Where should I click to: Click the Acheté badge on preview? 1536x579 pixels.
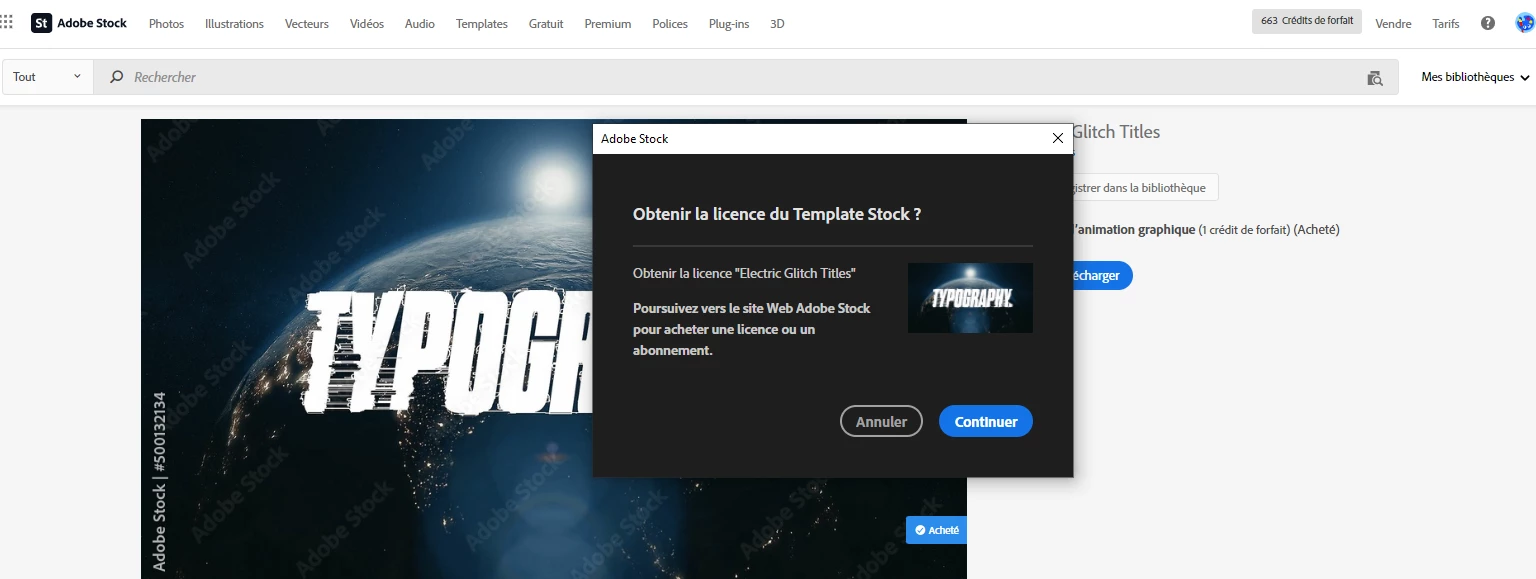click(x=936, y=530)
